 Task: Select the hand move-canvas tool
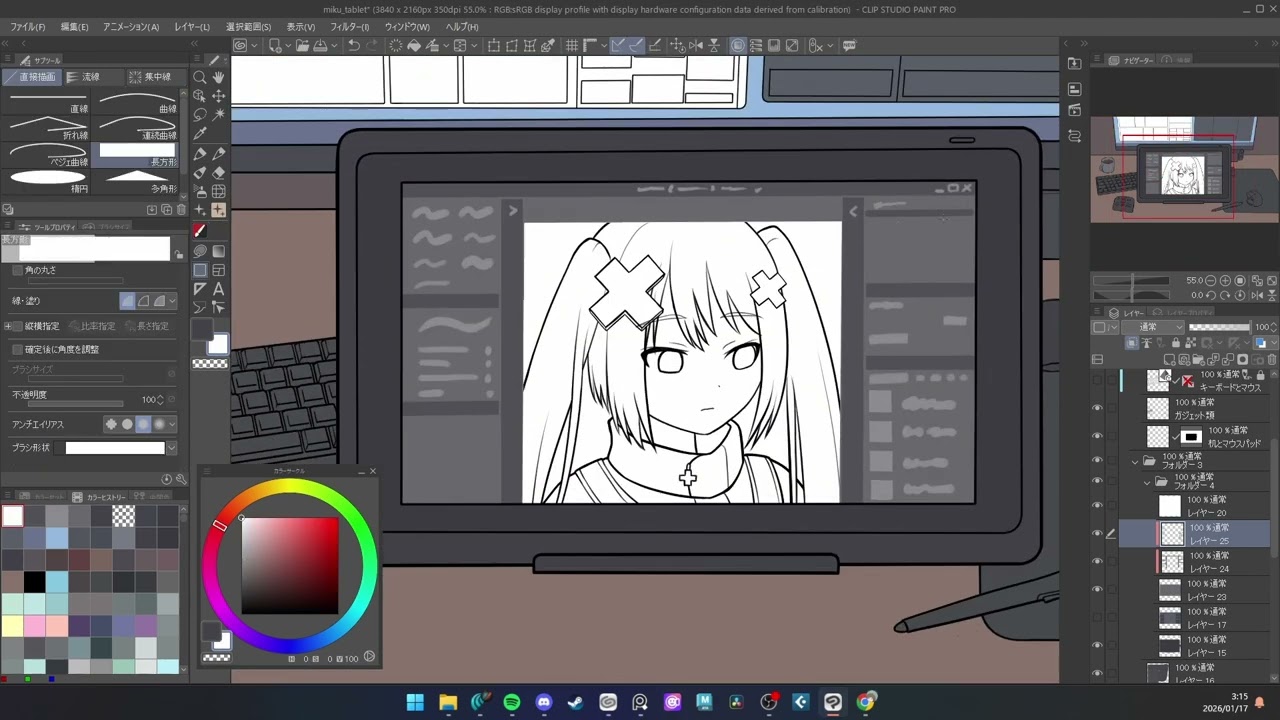(x=219, y=77)
